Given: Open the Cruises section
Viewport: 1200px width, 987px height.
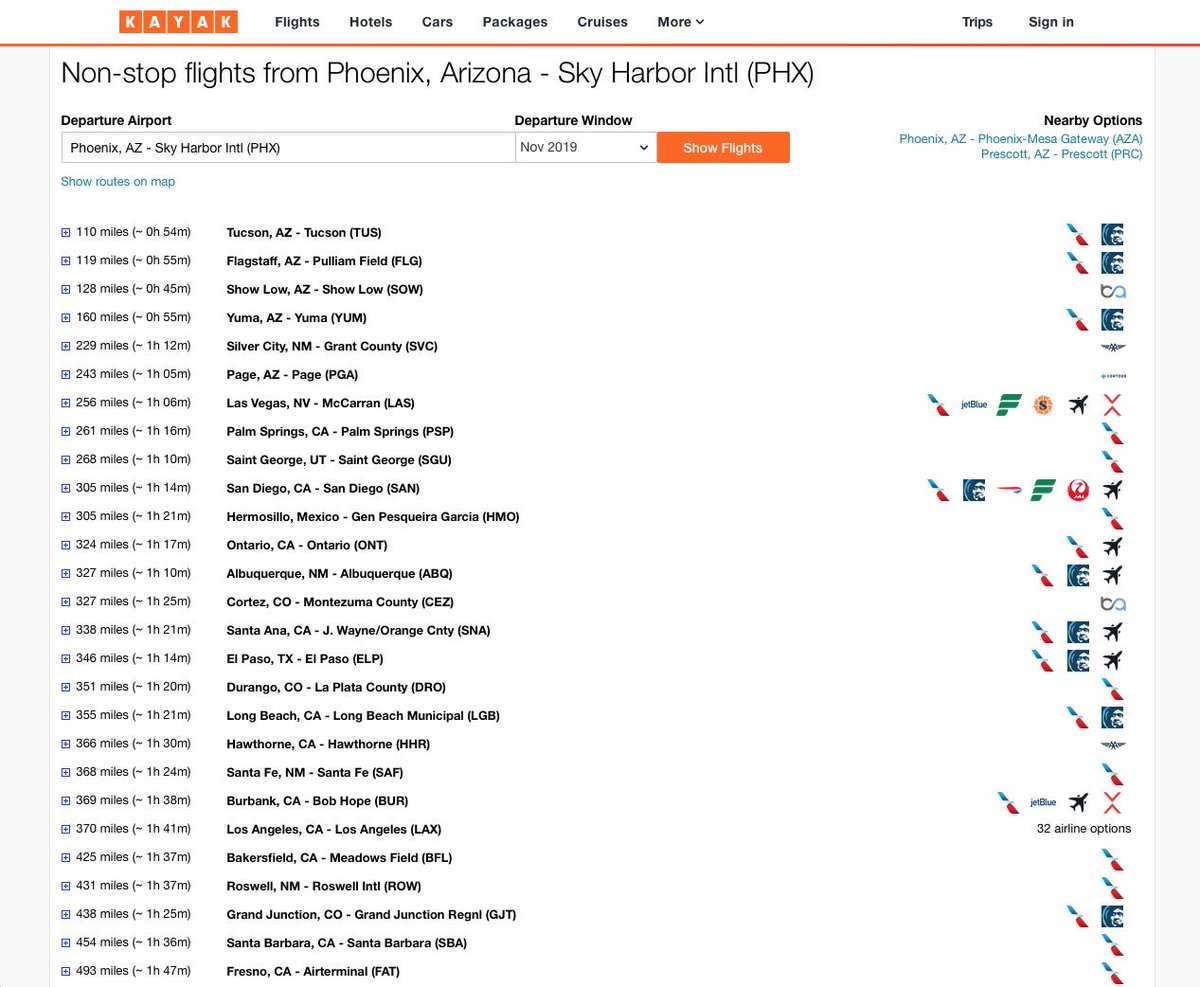Looking at the screenshot, I should pyautogui.click(x=603, y=22).
